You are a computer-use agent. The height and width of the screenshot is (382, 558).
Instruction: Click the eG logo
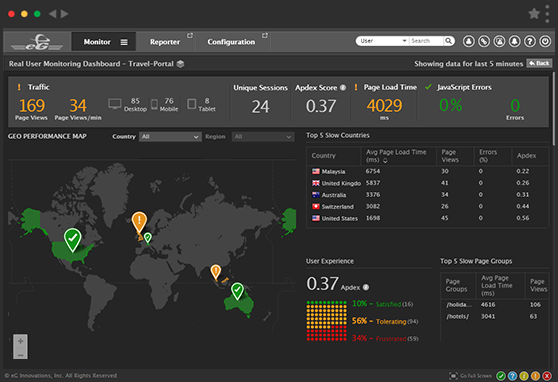(x=37, y=42)
